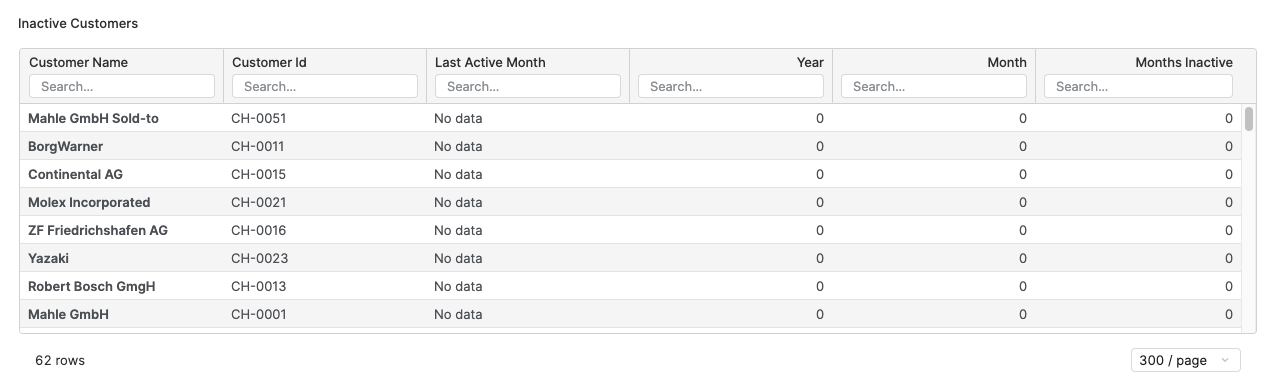Sort by Customer Name column header
The width and height of the screenshot is (1272, 382).
79,62
